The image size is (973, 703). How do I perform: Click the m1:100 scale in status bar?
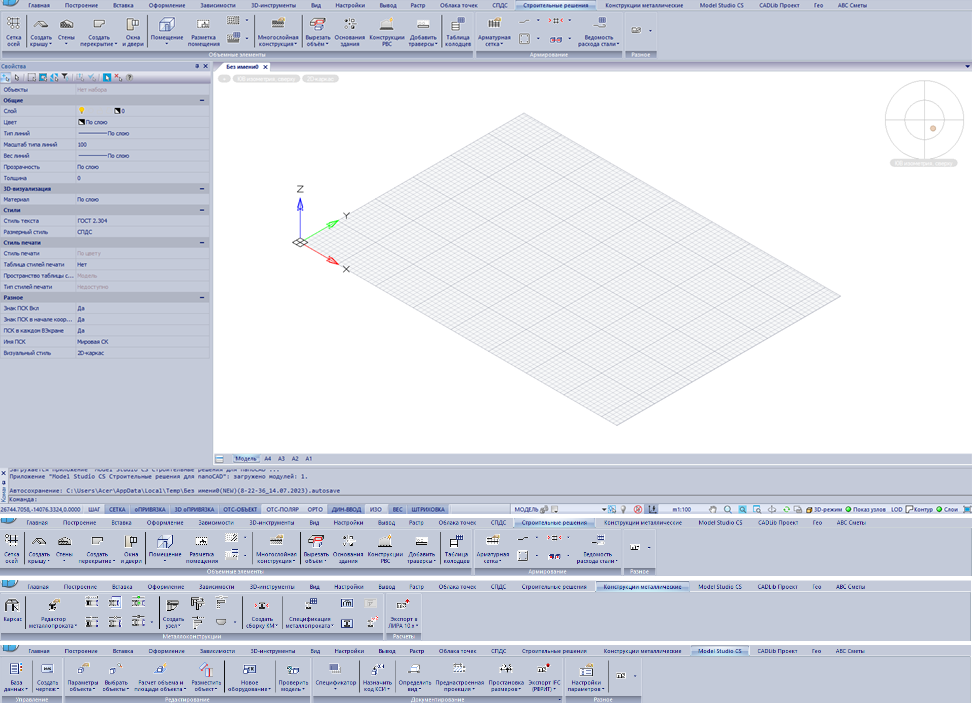click(x=681, y=509)
